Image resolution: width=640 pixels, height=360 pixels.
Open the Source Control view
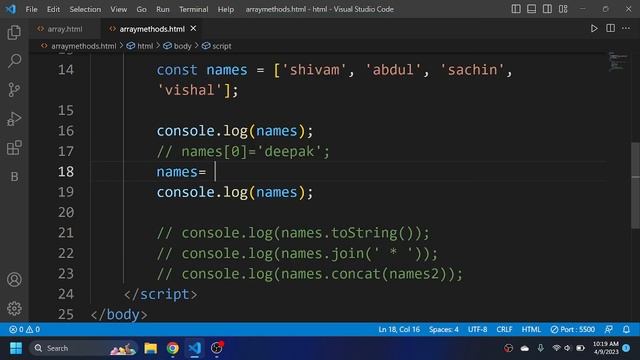click(x=14, y=90)
